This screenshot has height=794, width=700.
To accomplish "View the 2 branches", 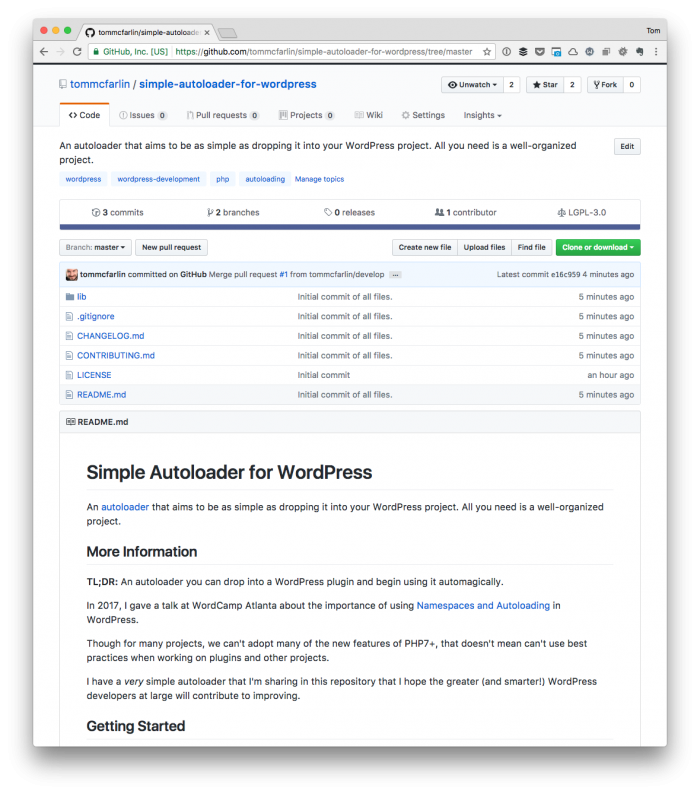I will tap(233, 213).
